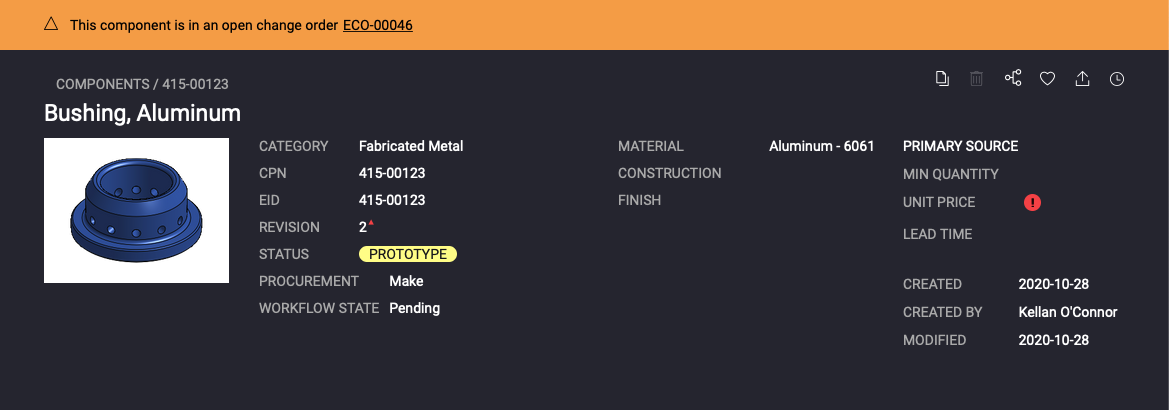Screen dimensions: 1169x410
Task: Click the red modified marker beside Revision 2
Action: (x=371, y=223)
